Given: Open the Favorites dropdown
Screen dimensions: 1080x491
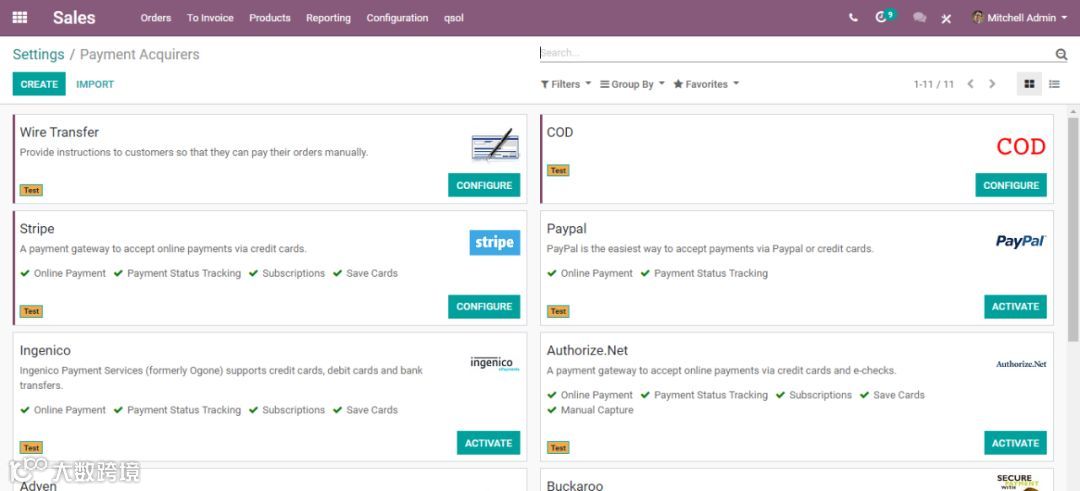Looking at the screenshot, I should pyautogui.click(x=706, y=84).
